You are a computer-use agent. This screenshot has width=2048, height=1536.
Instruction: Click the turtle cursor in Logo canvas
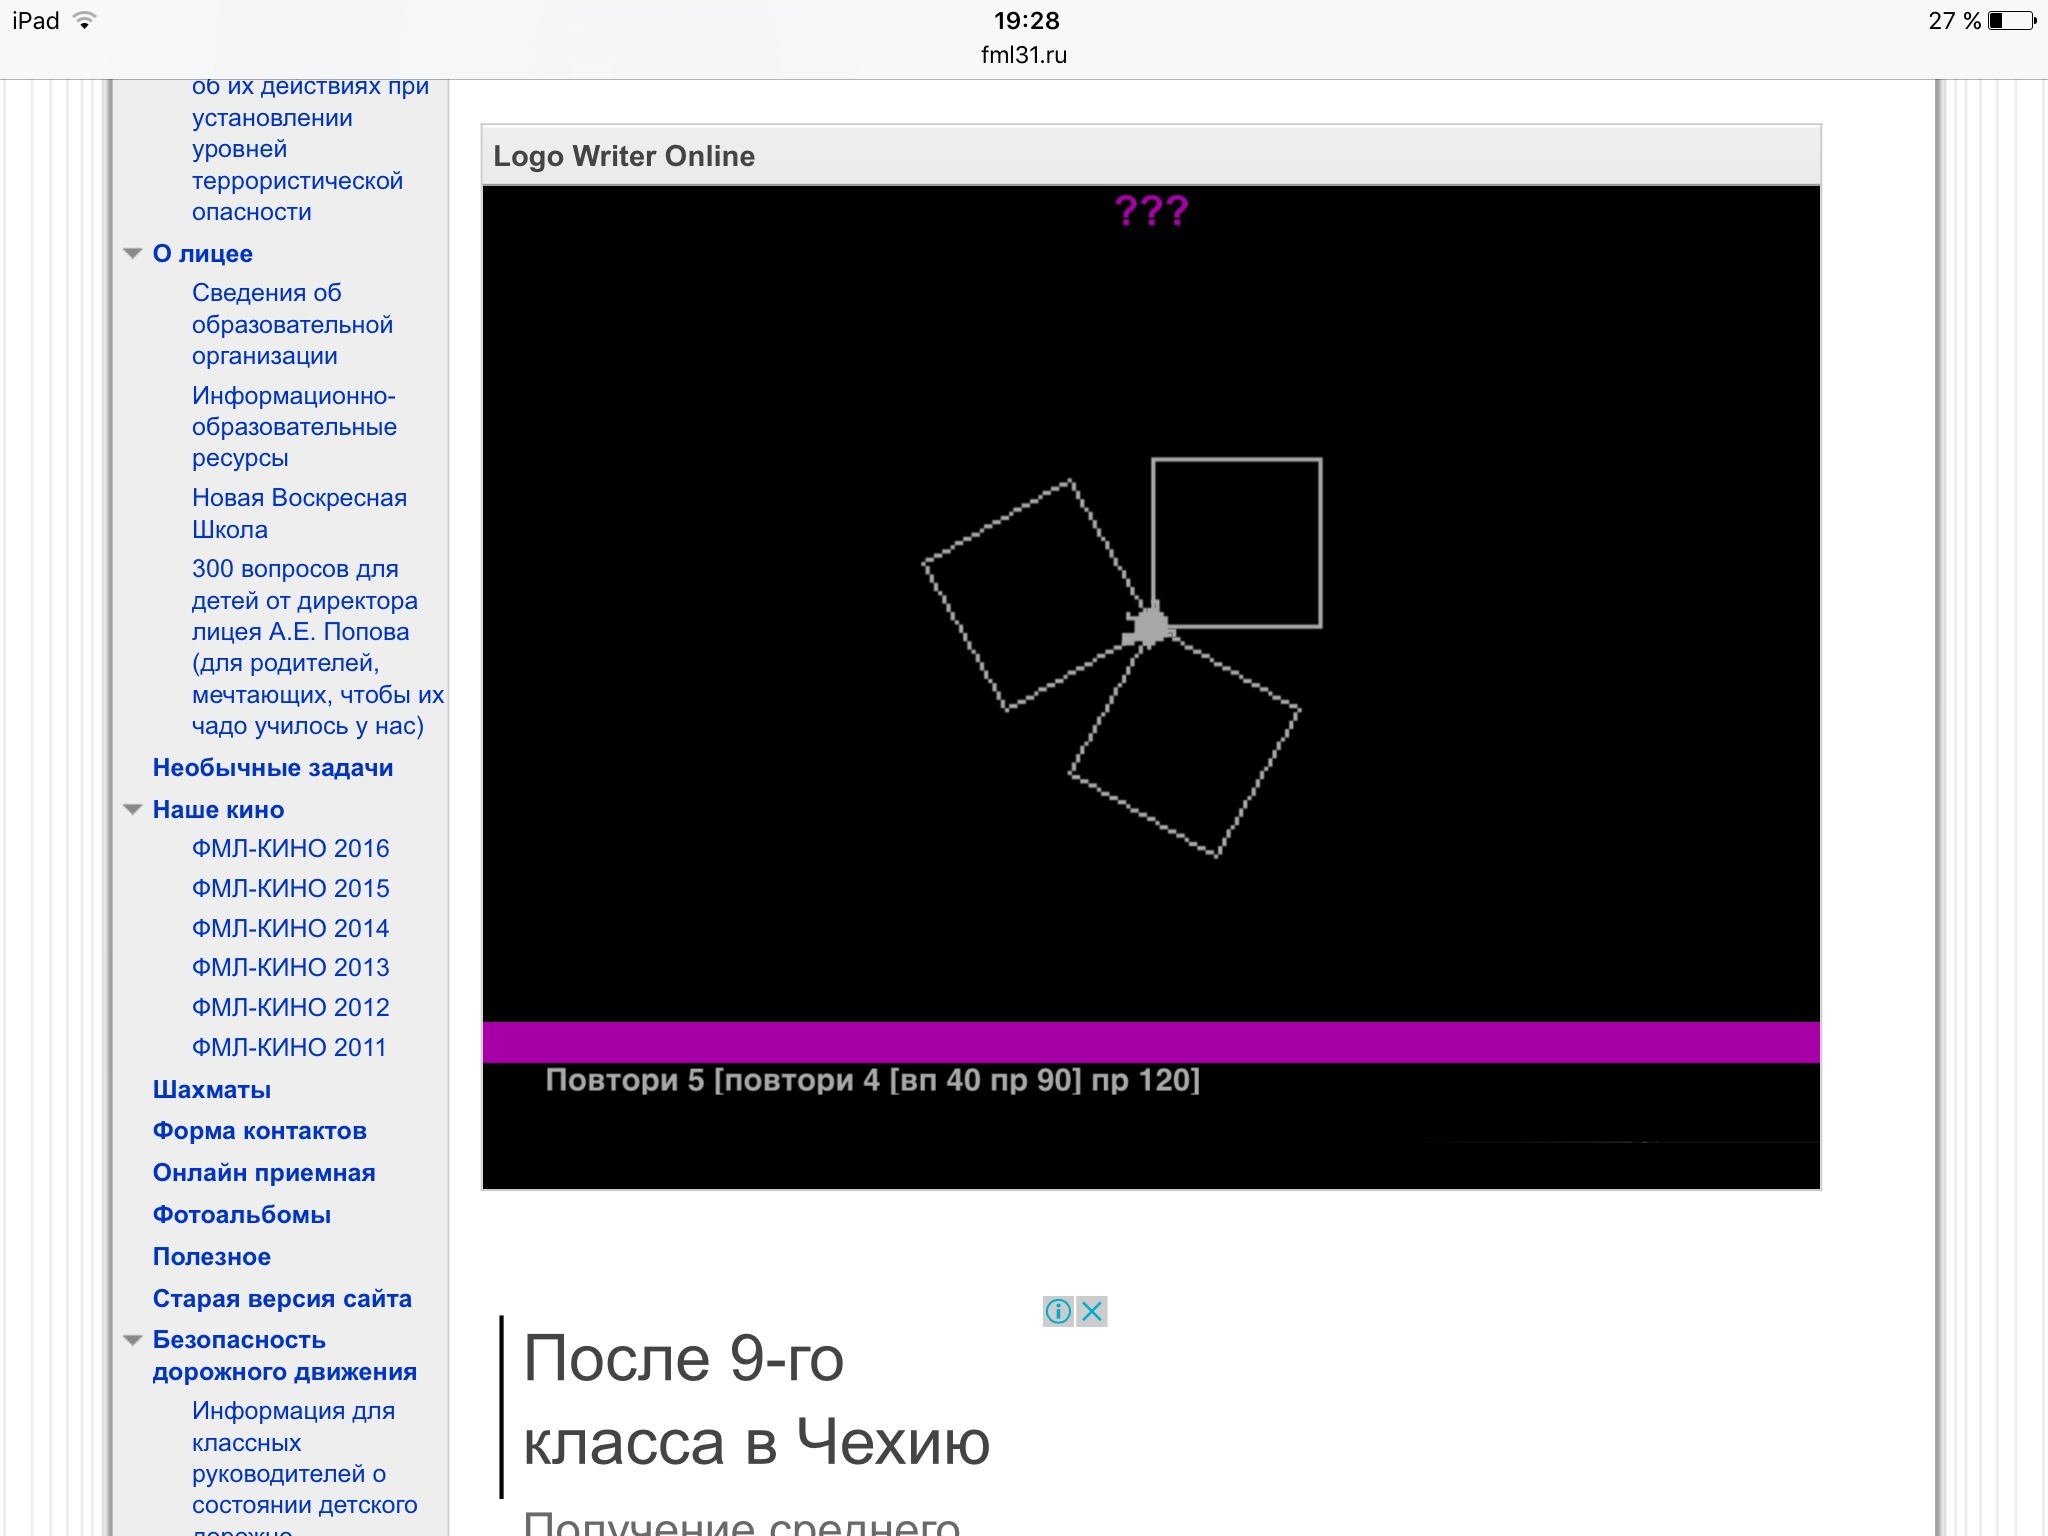1150,626
